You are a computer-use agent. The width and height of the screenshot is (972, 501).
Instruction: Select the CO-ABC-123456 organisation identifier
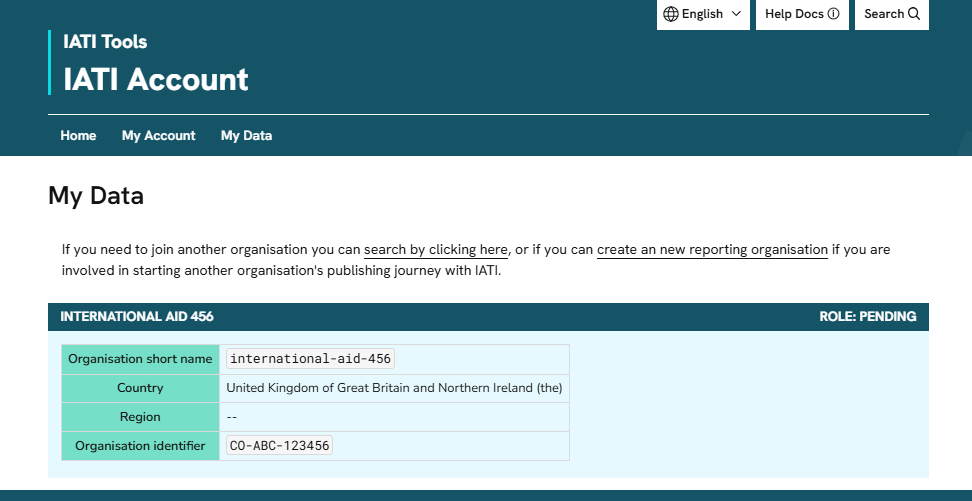(x=280, y=446)
